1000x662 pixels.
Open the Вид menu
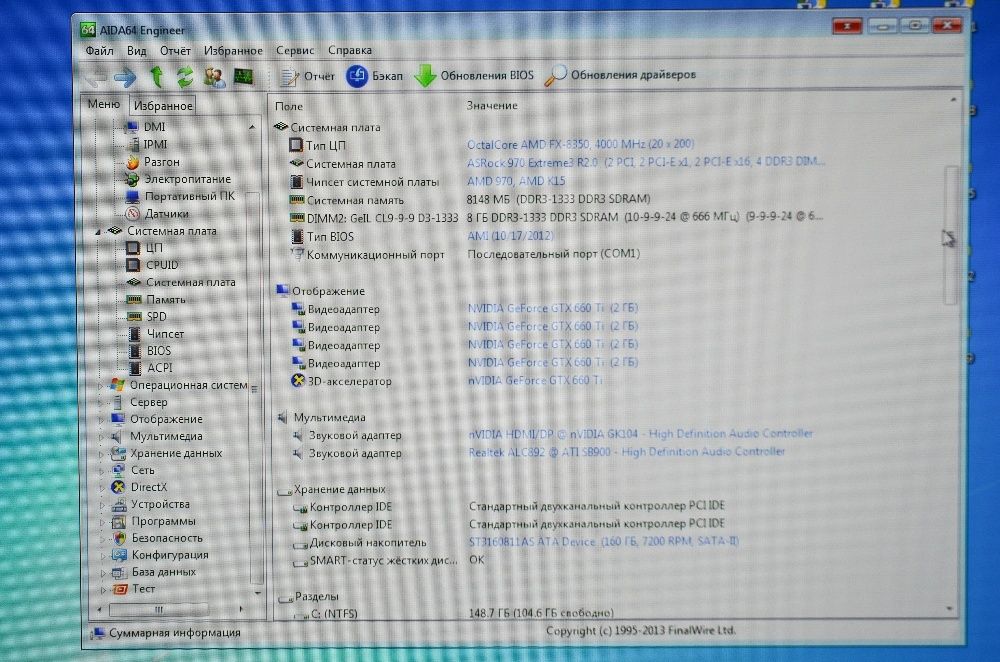click(136, 50)
